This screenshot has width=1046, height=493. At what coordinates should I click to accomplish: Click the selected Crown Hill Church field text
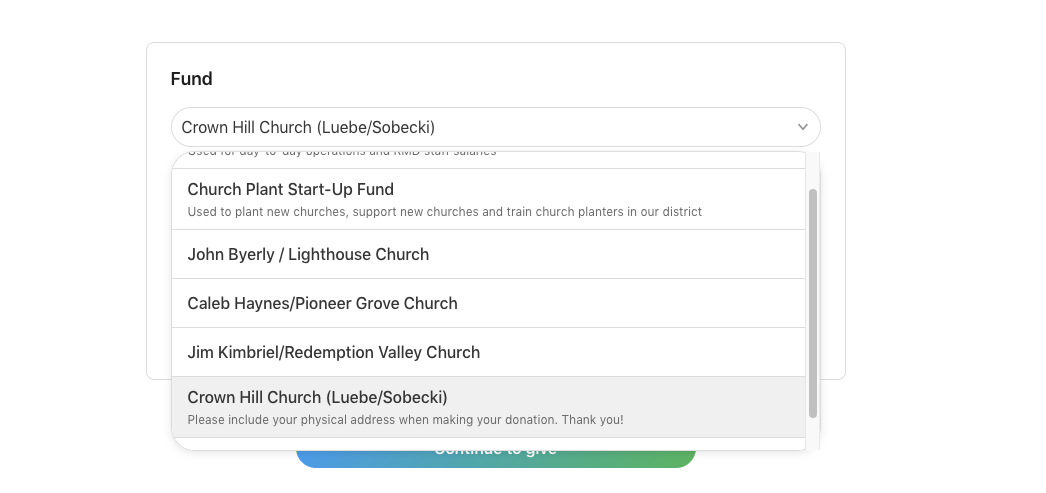(x=308, y=128)
